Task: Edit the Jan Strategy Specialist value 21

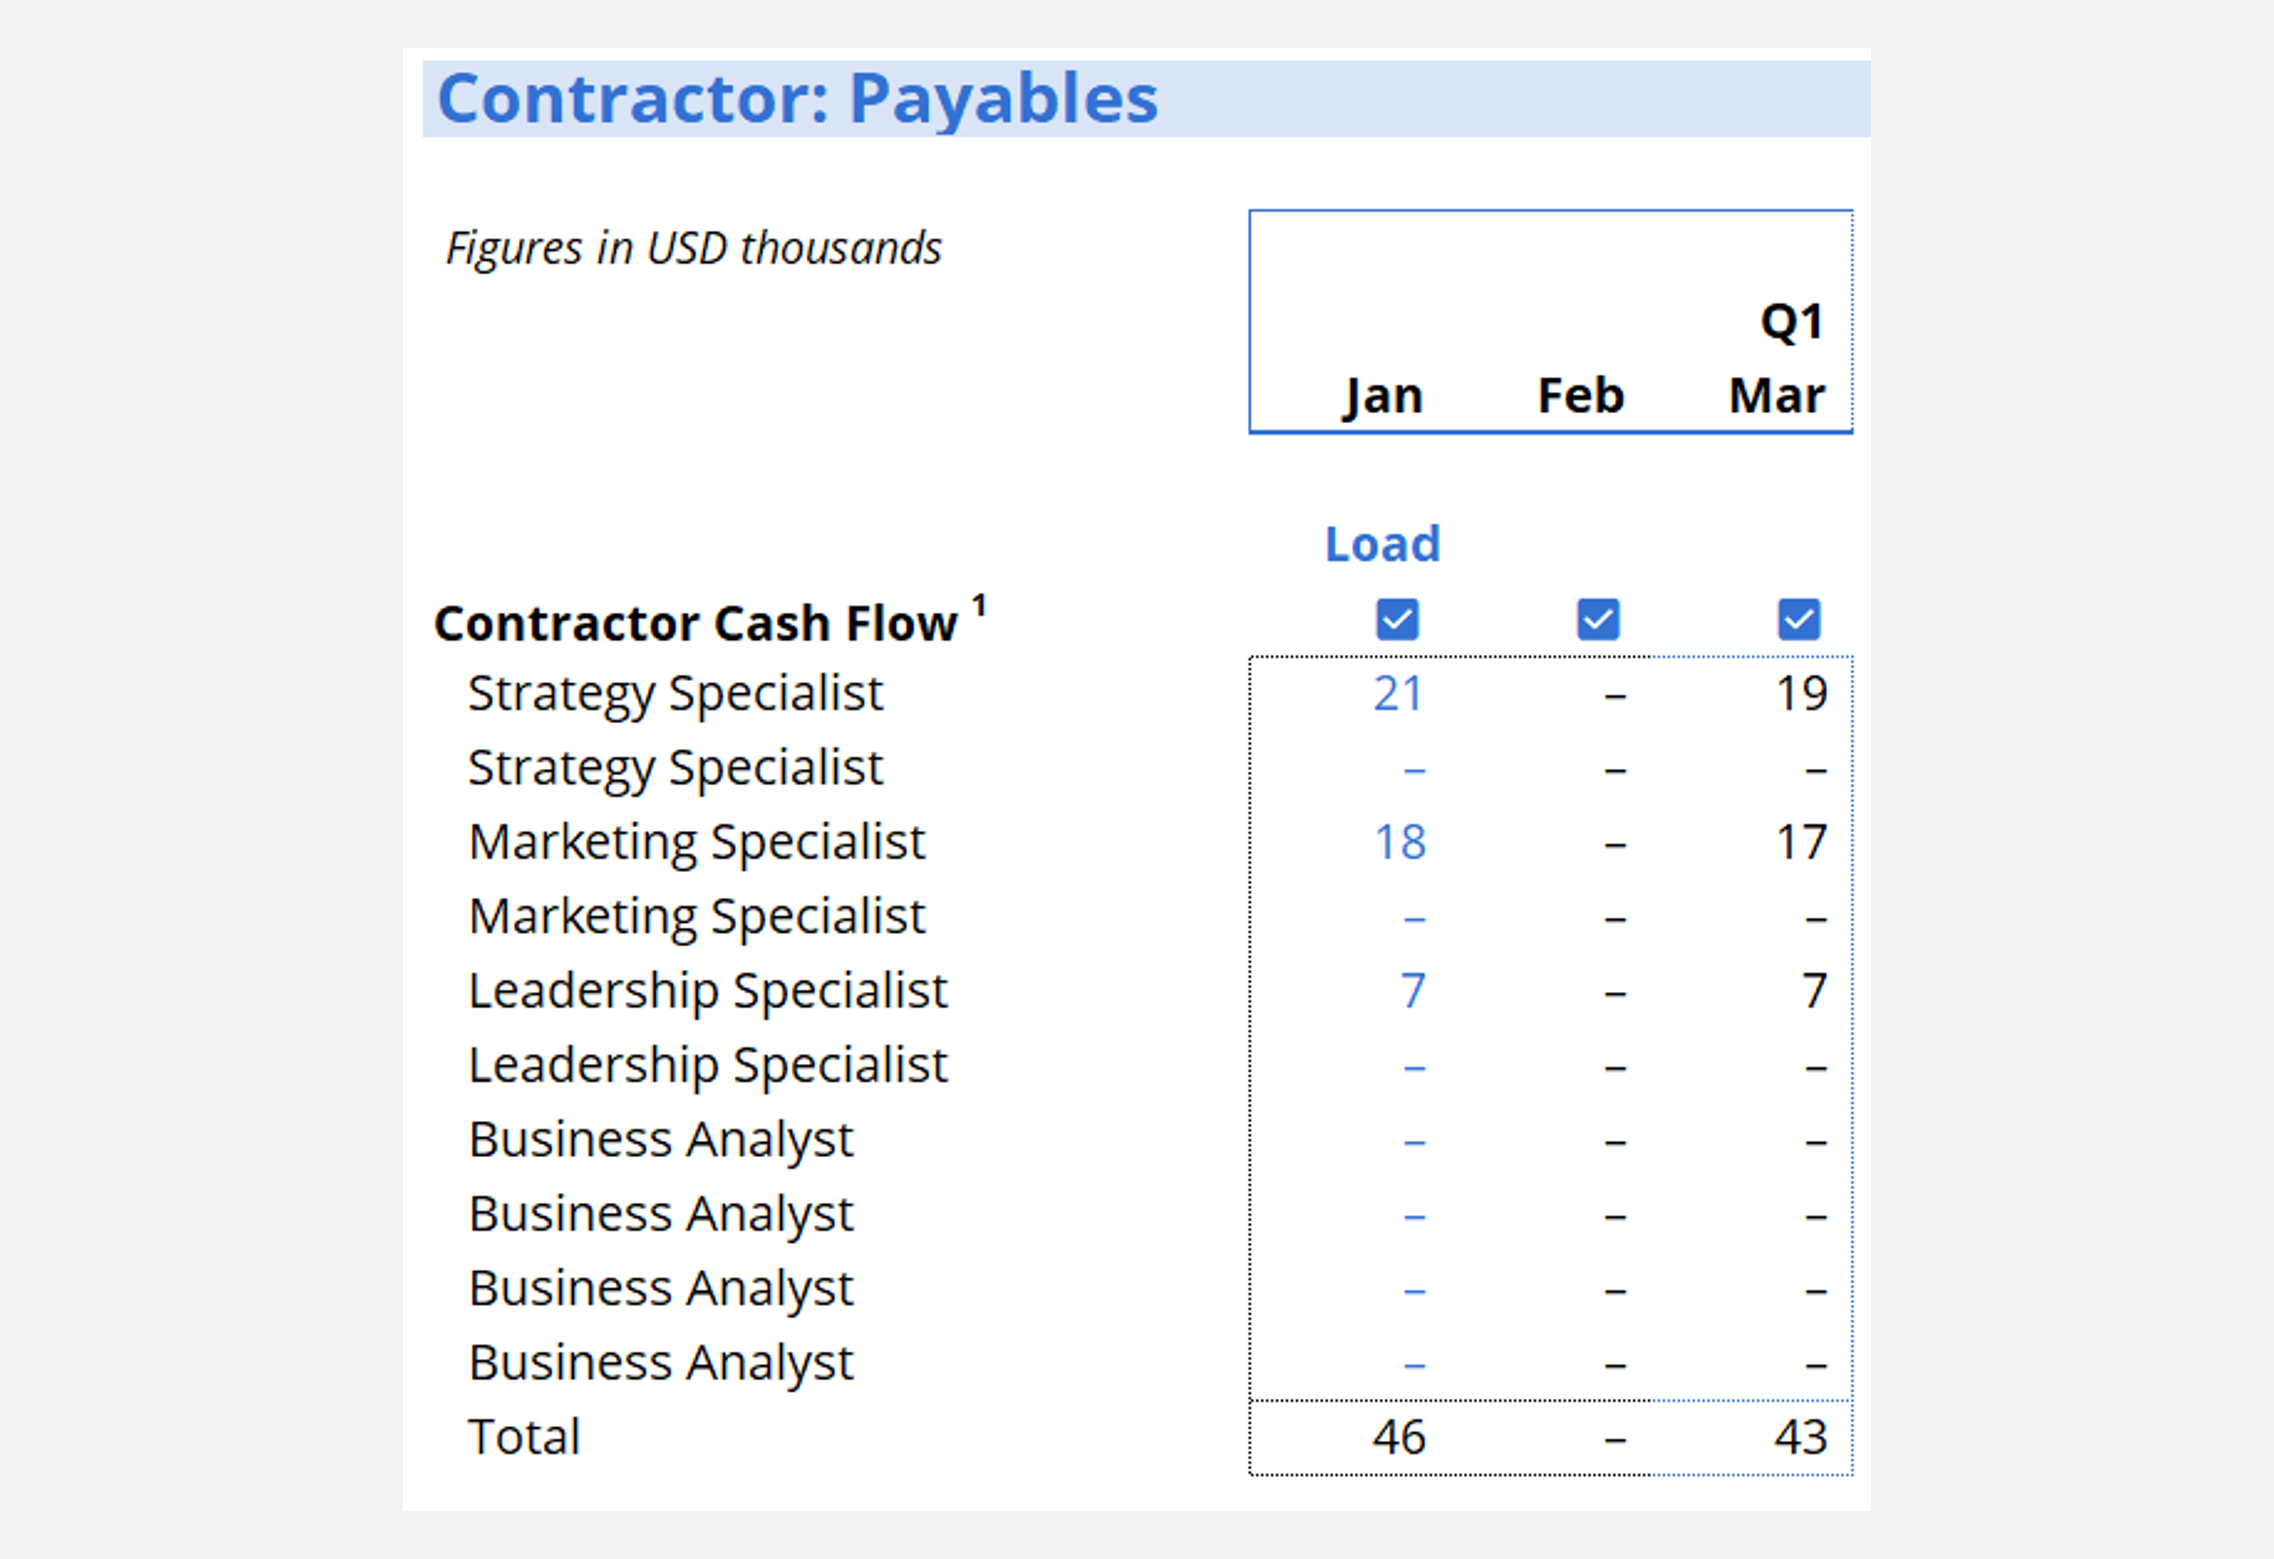Action: click(1397, 693)
